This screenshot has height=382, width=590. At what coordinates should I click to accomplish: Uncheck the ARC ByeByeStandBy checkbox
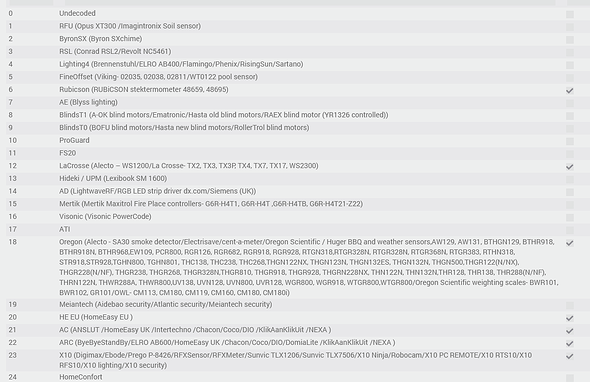point(570,343)
